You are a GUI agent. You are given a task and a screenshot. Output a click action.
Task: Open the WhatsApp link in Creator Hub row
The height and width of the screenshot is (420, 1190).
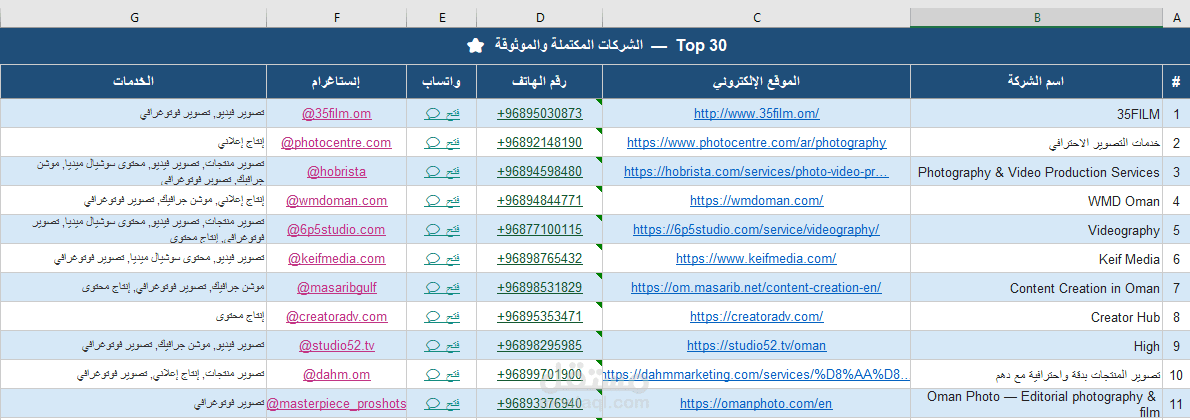coord(442,316)
